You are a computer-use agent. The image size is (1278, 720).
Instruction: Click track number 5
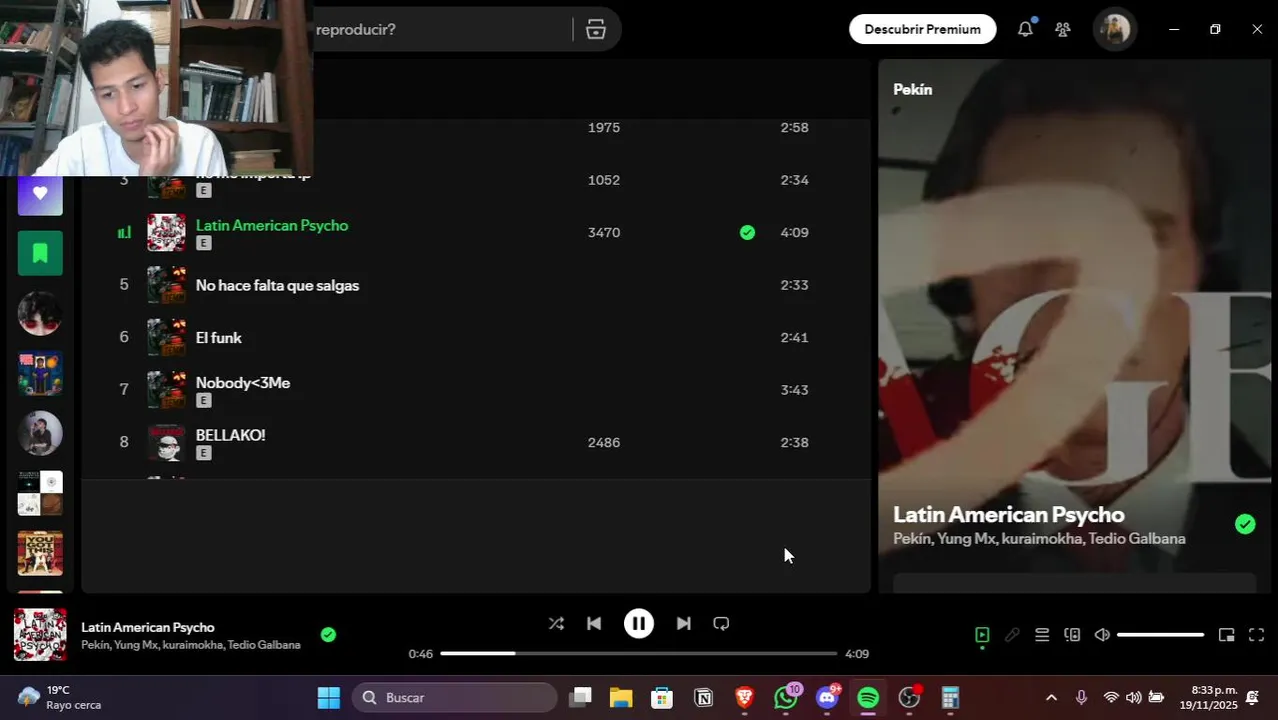124,285
